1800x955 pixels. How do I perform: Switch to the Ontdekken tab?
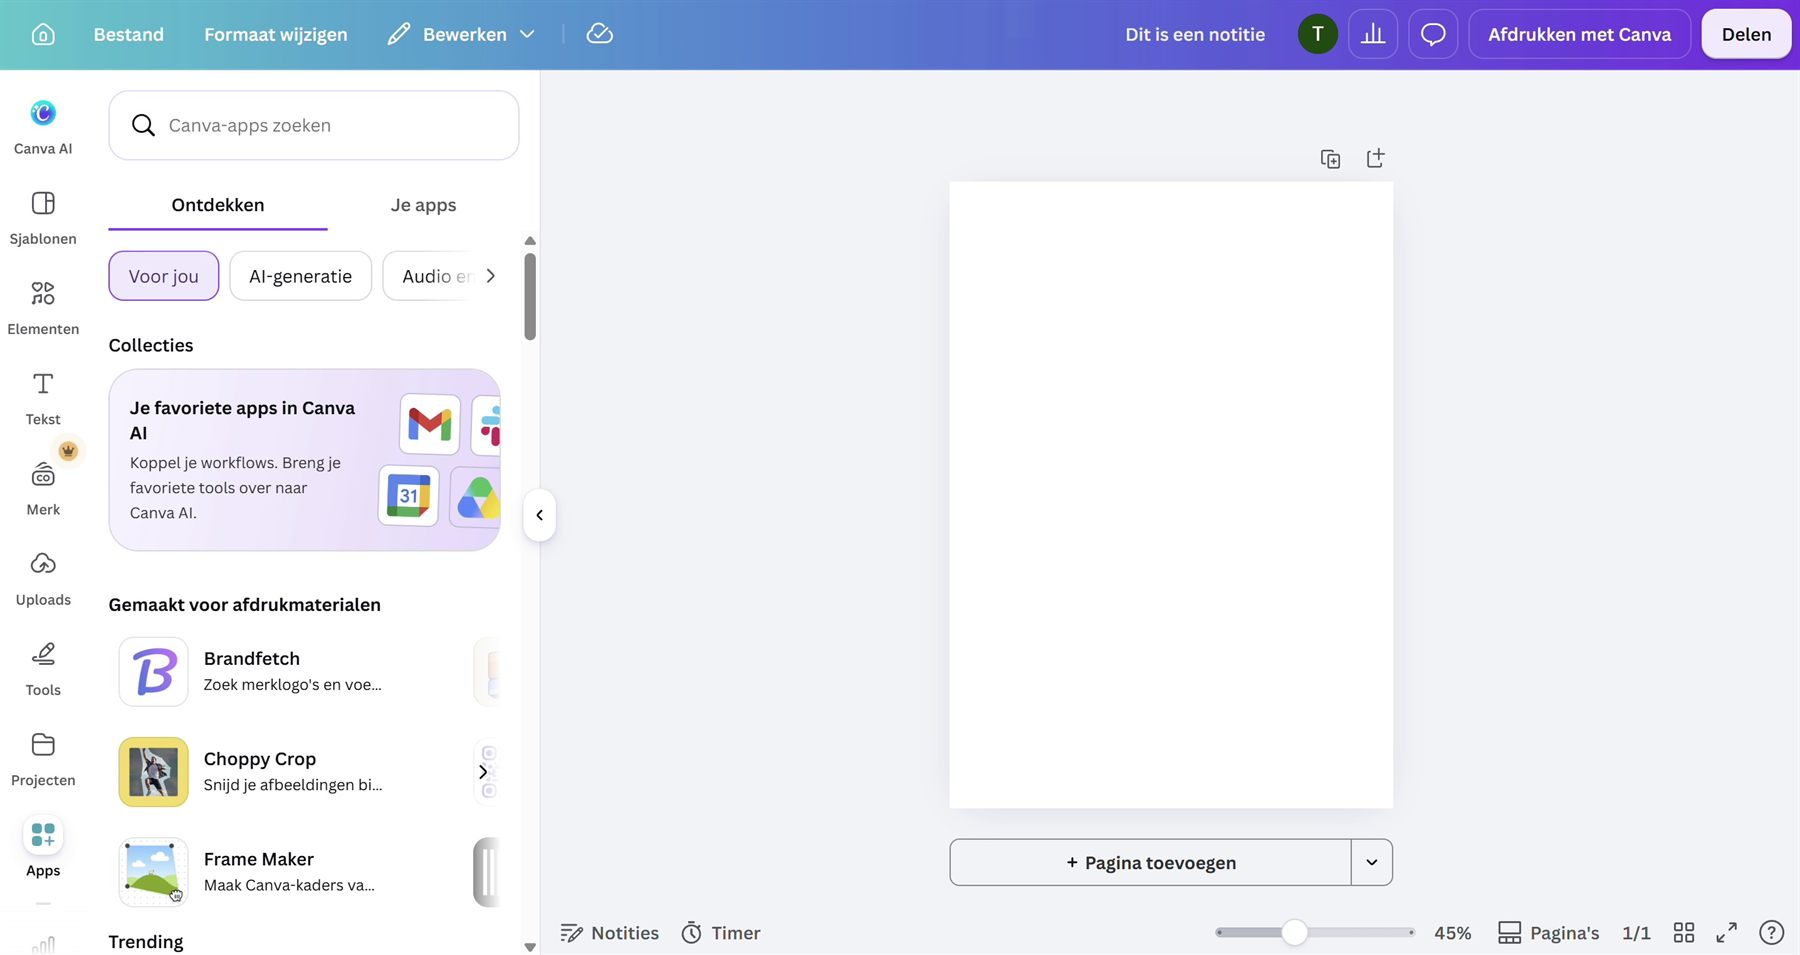click(x=218, y=205)
